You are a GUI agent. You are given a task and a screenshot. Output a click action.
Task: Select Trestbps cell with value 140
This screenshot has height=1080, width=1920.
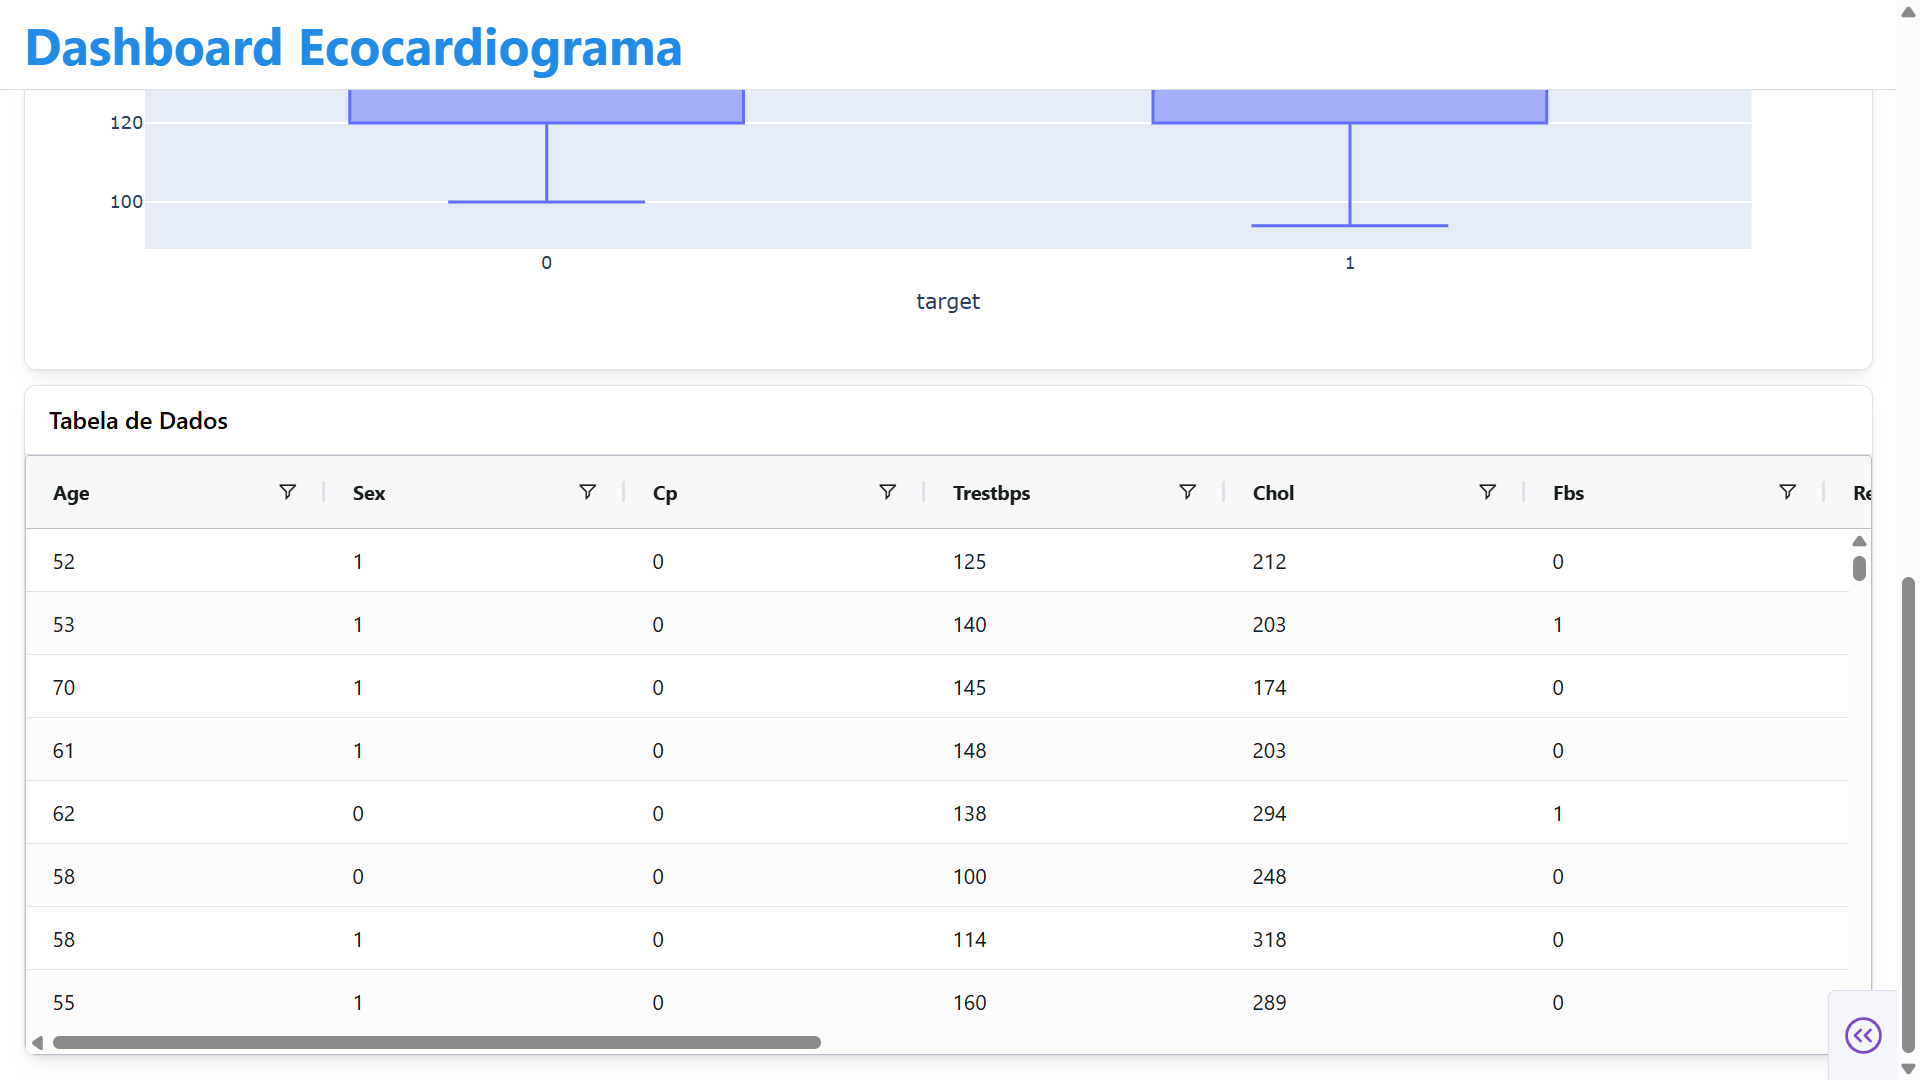(x=1075, y=624)
